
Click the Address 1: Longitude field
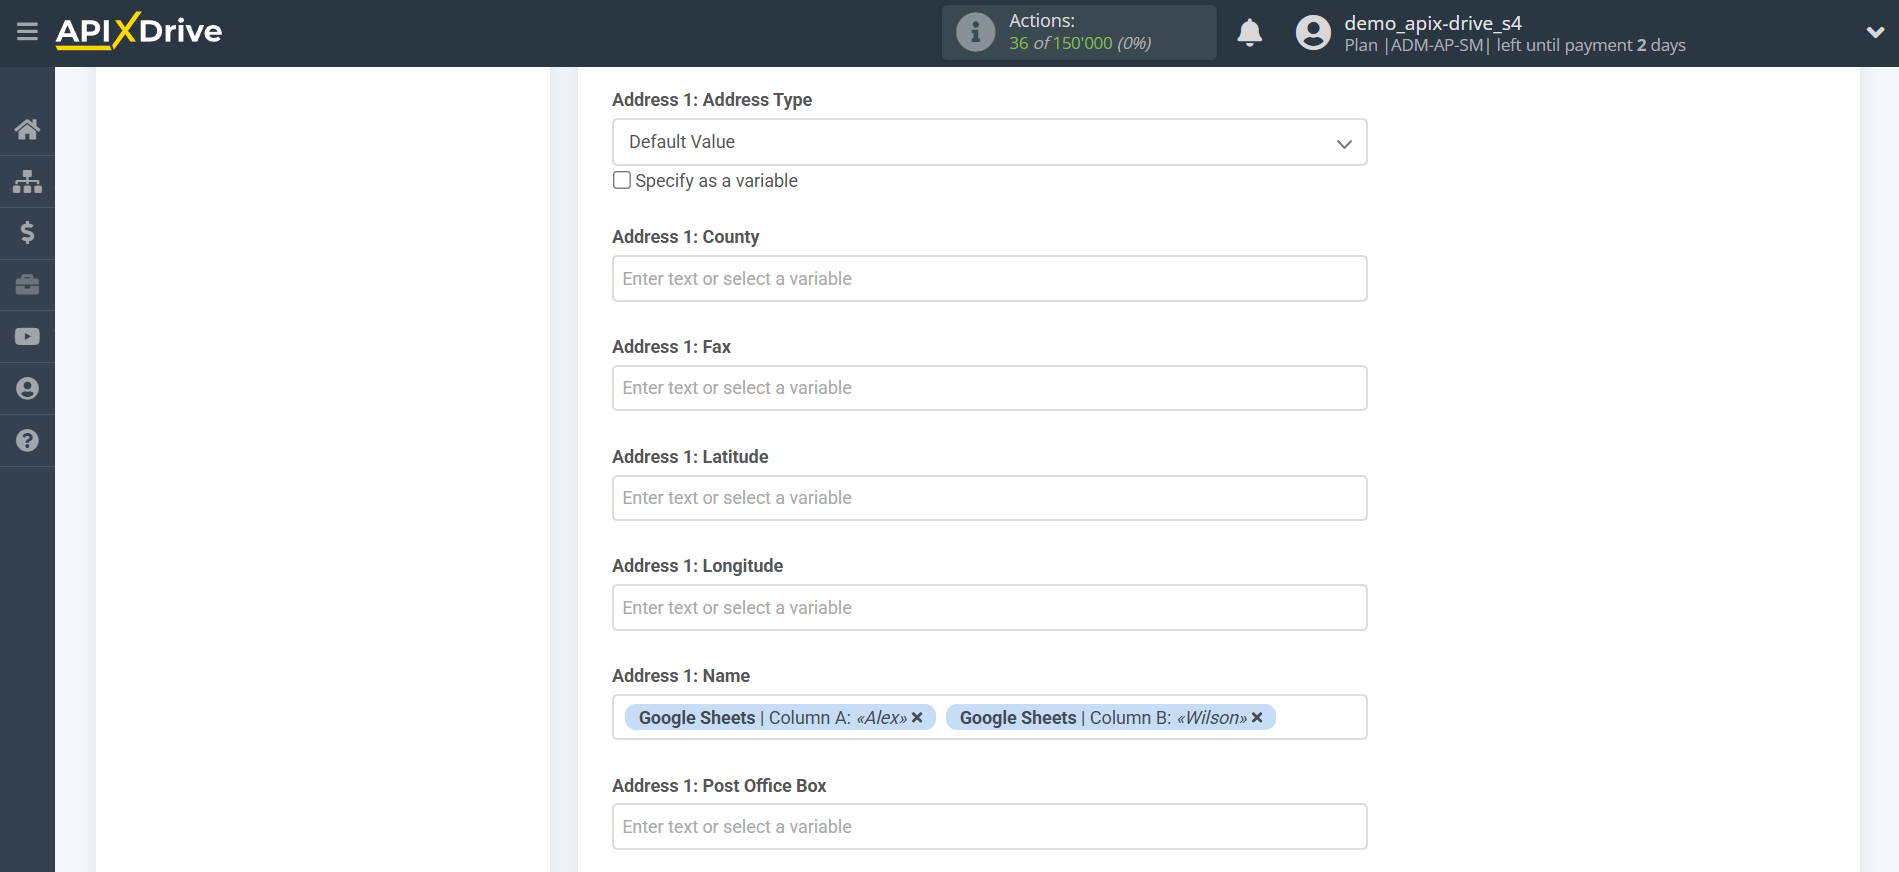coord(989,608)
